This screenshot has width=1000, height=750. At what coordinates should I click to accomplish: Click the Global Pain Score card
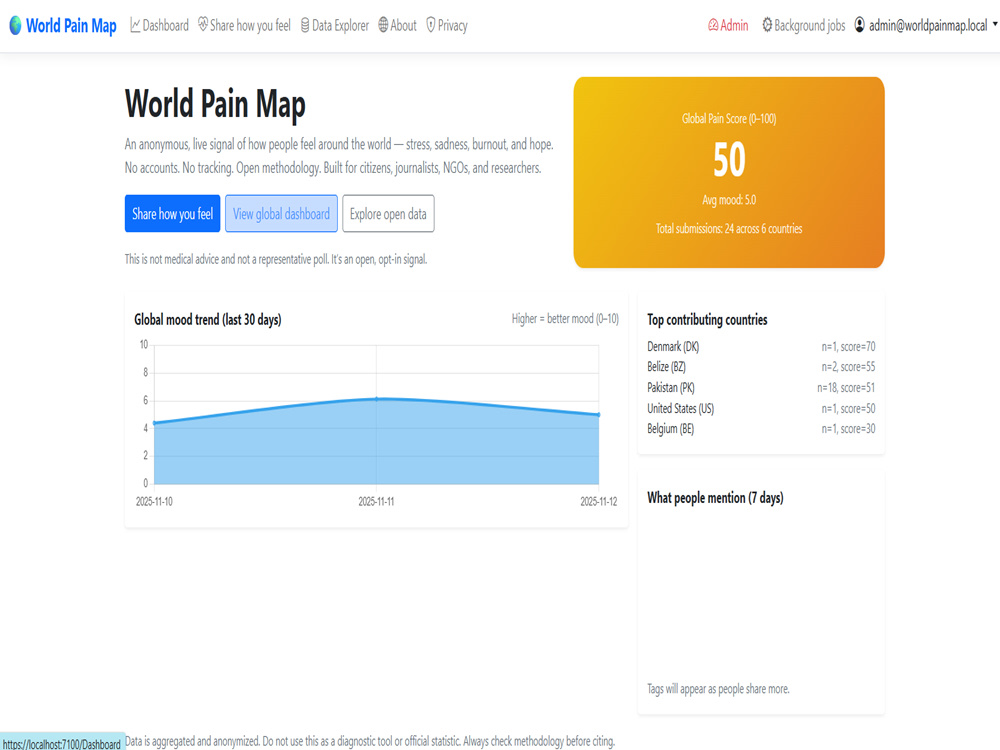click(x=729, y=173)
